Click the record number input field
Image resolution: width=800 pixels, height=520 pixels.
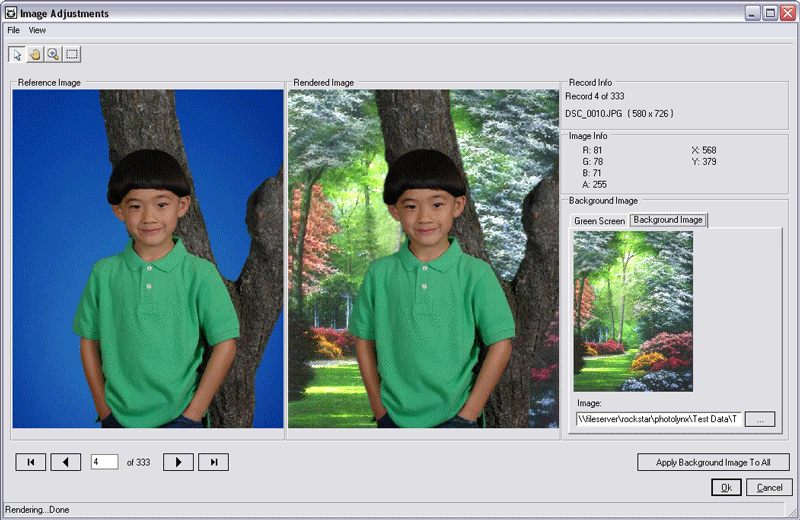point(104,462)
